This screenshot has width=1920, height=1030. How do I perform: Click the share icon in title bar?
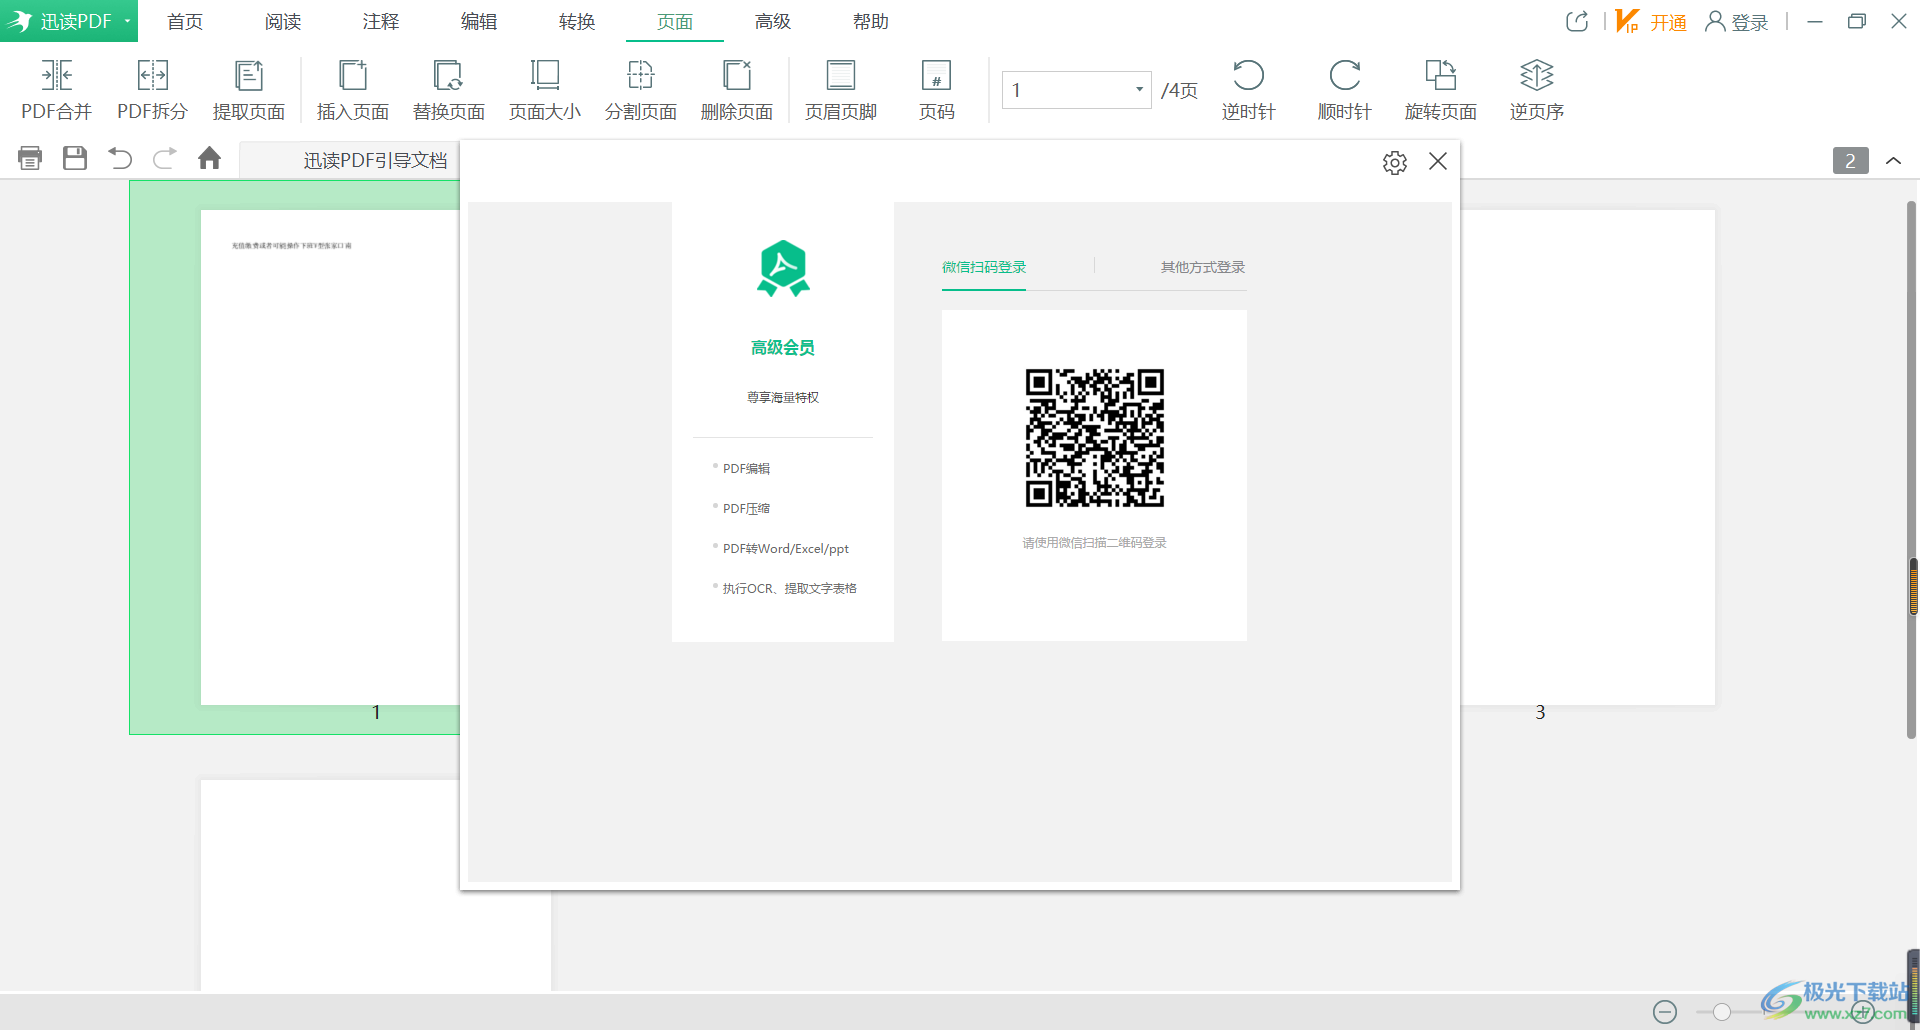(x=1577, y=21)
